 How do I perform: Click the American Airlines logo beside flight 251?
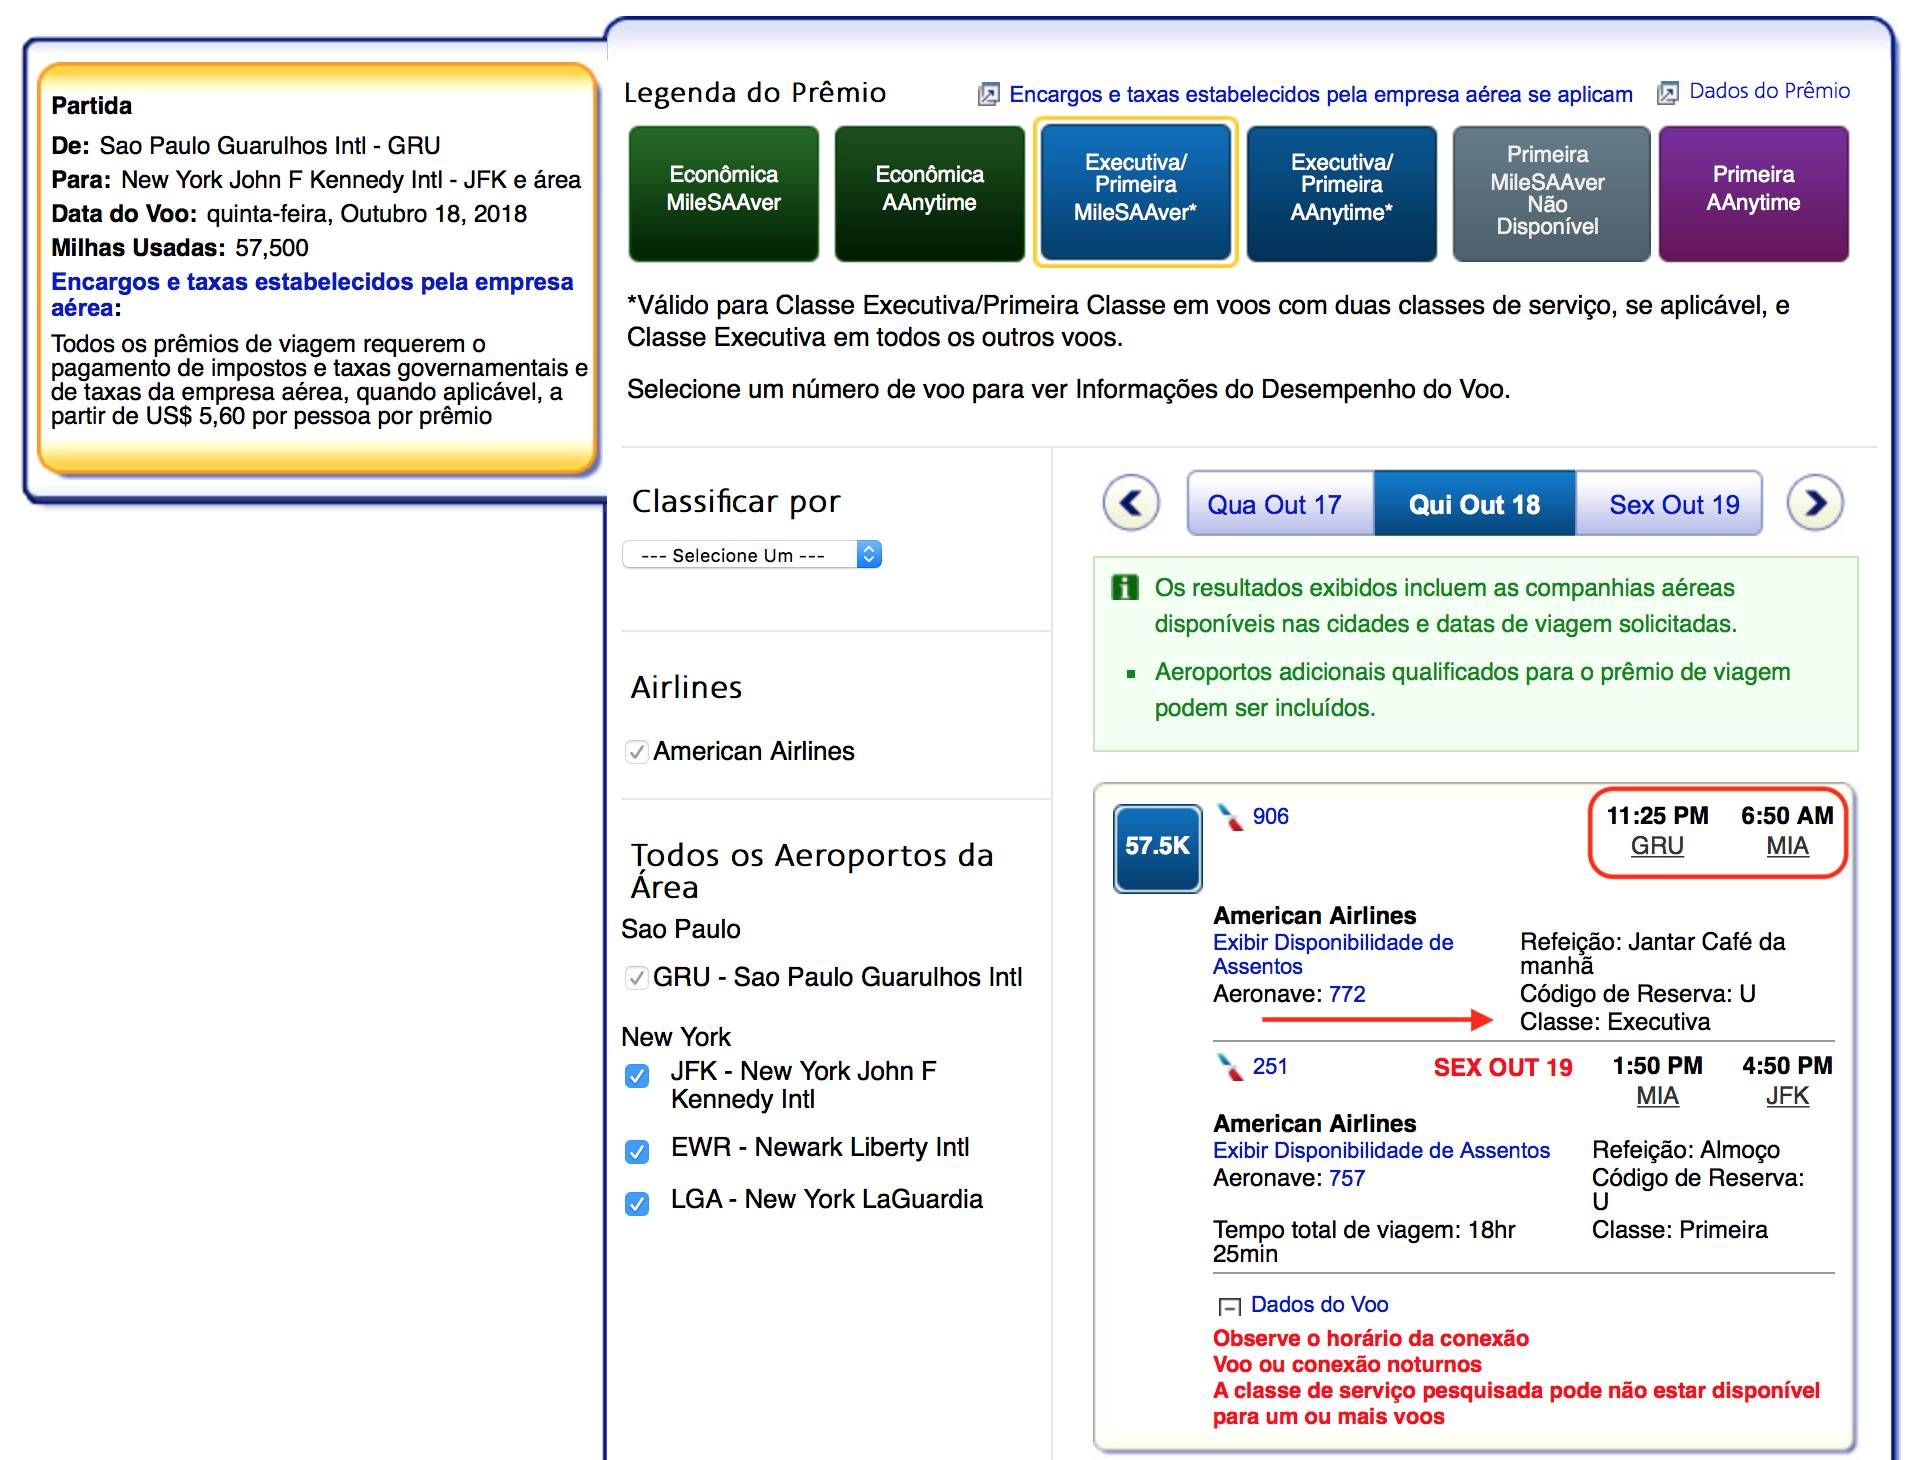click(1229, 1067)
